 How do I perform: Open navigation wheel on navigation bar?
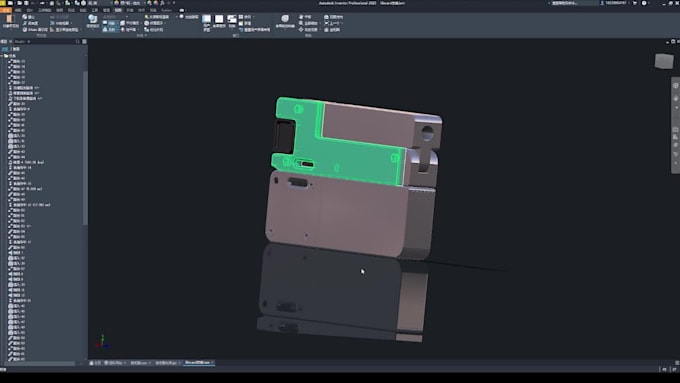click(675, 85)
